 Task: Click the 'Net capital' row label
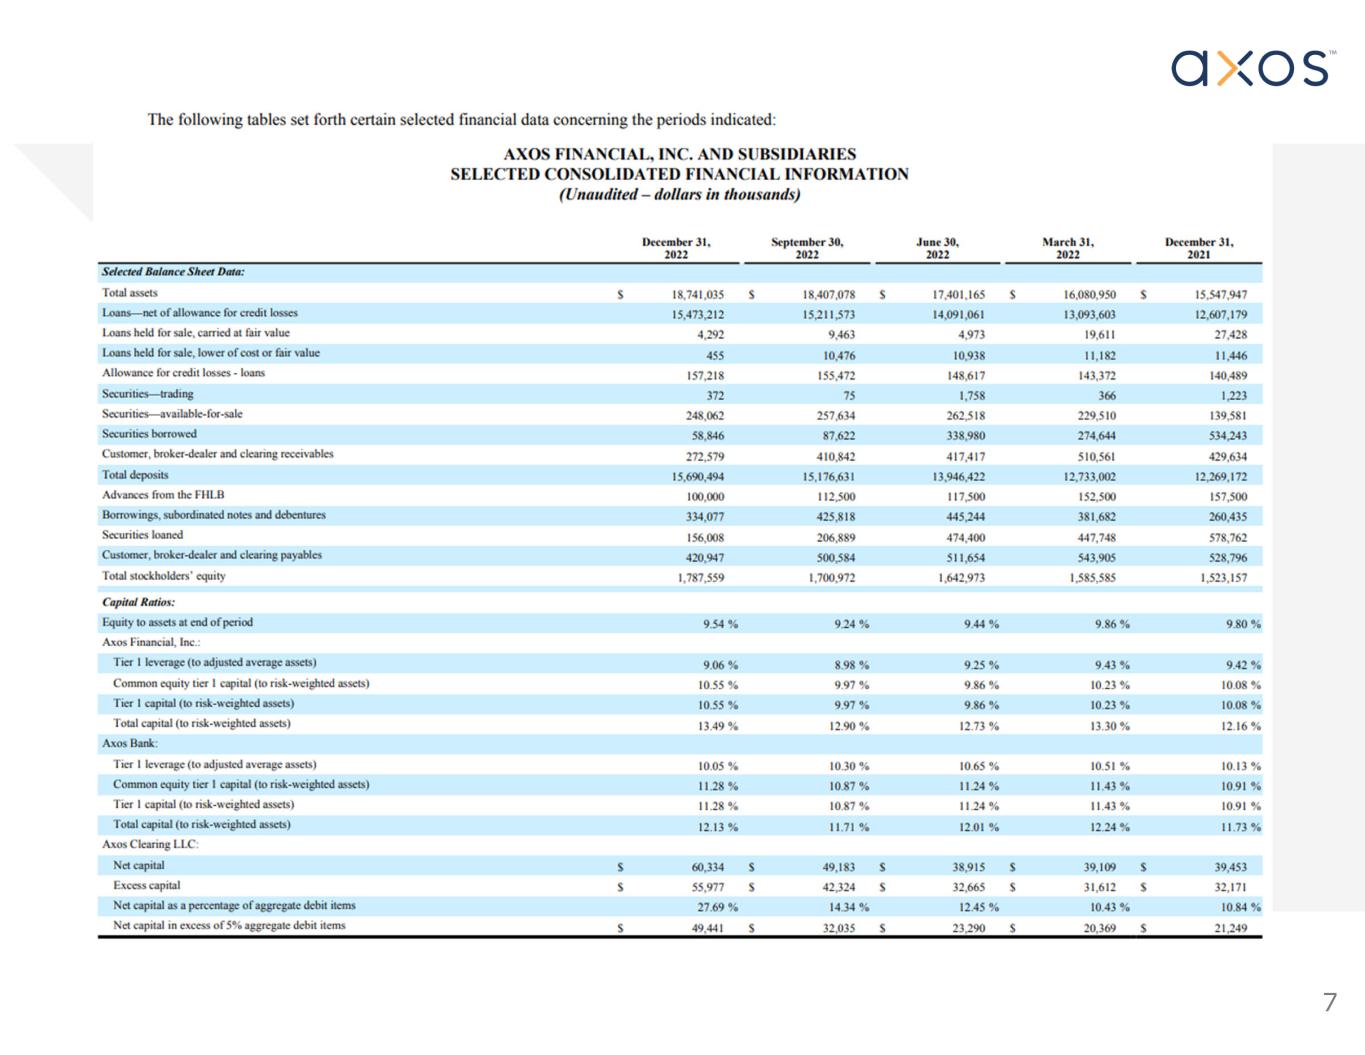point(139,865)
